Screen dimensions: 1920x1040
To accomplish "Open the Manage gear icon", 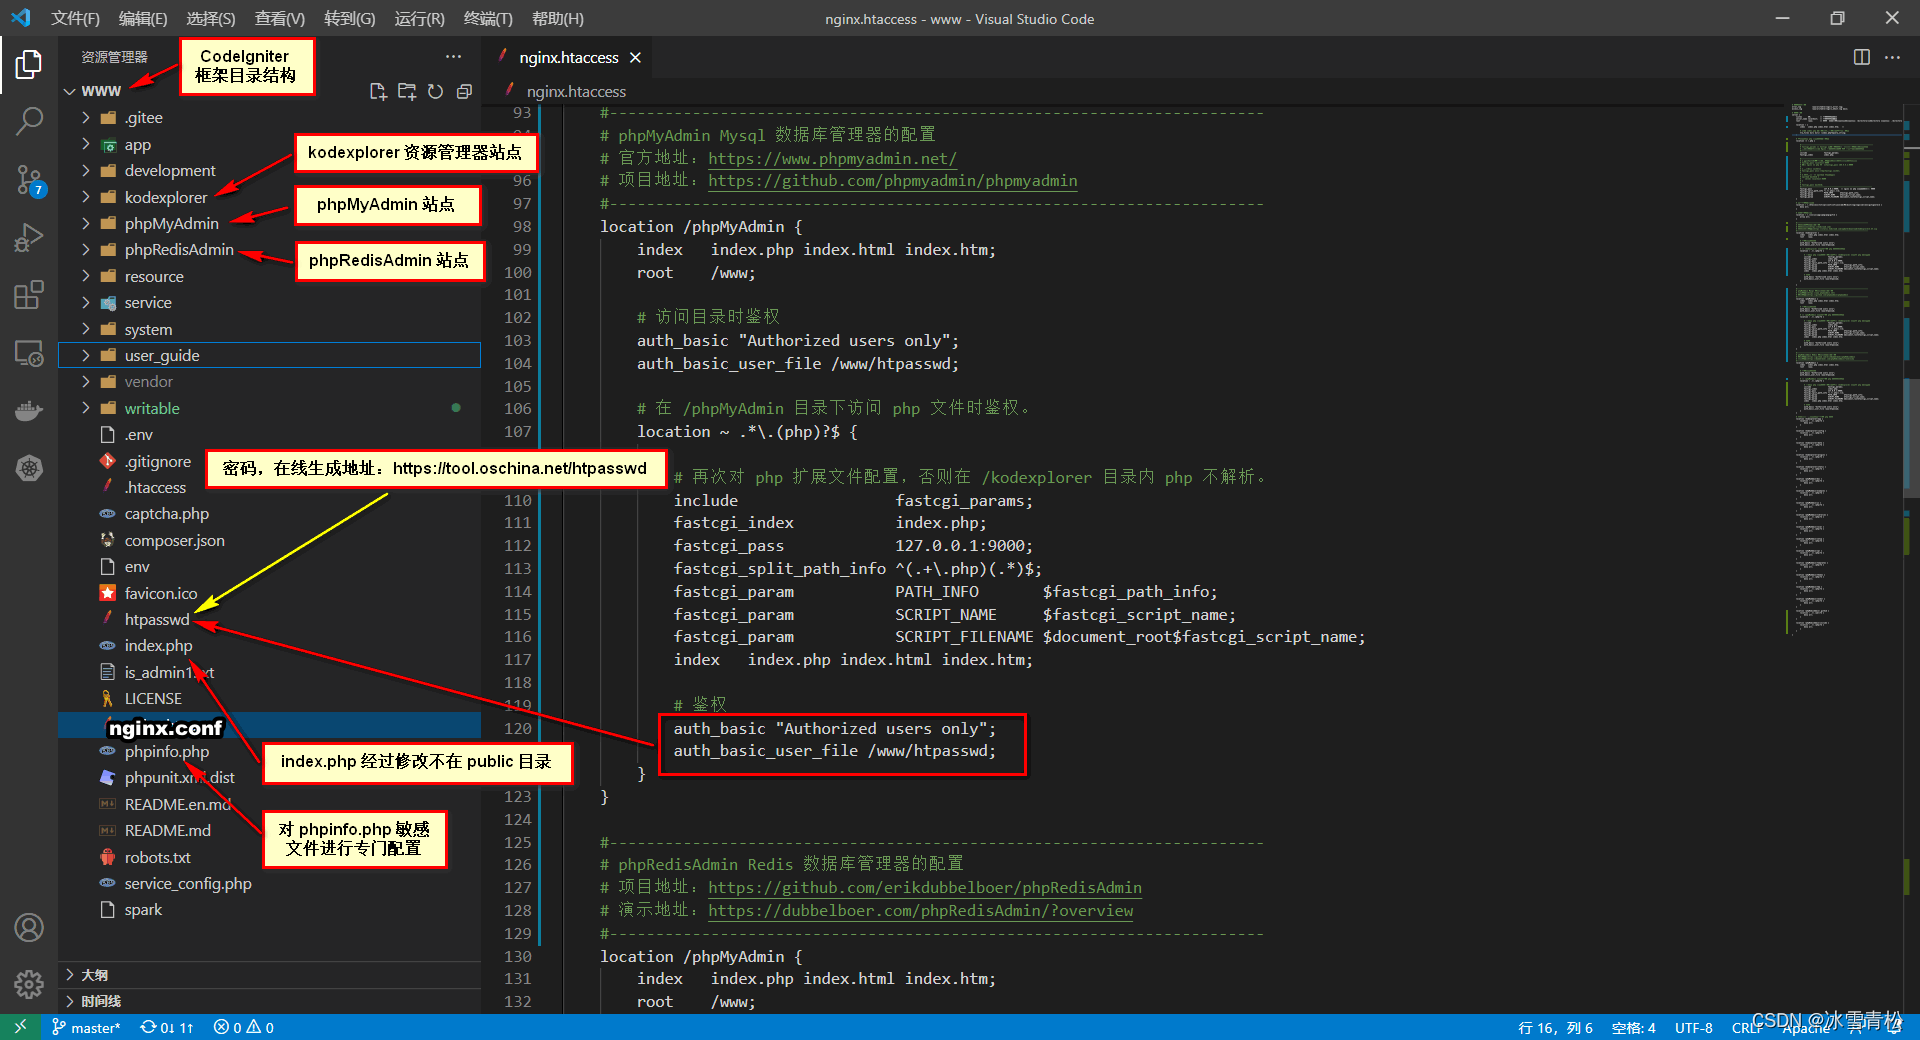I will (29, 984).
